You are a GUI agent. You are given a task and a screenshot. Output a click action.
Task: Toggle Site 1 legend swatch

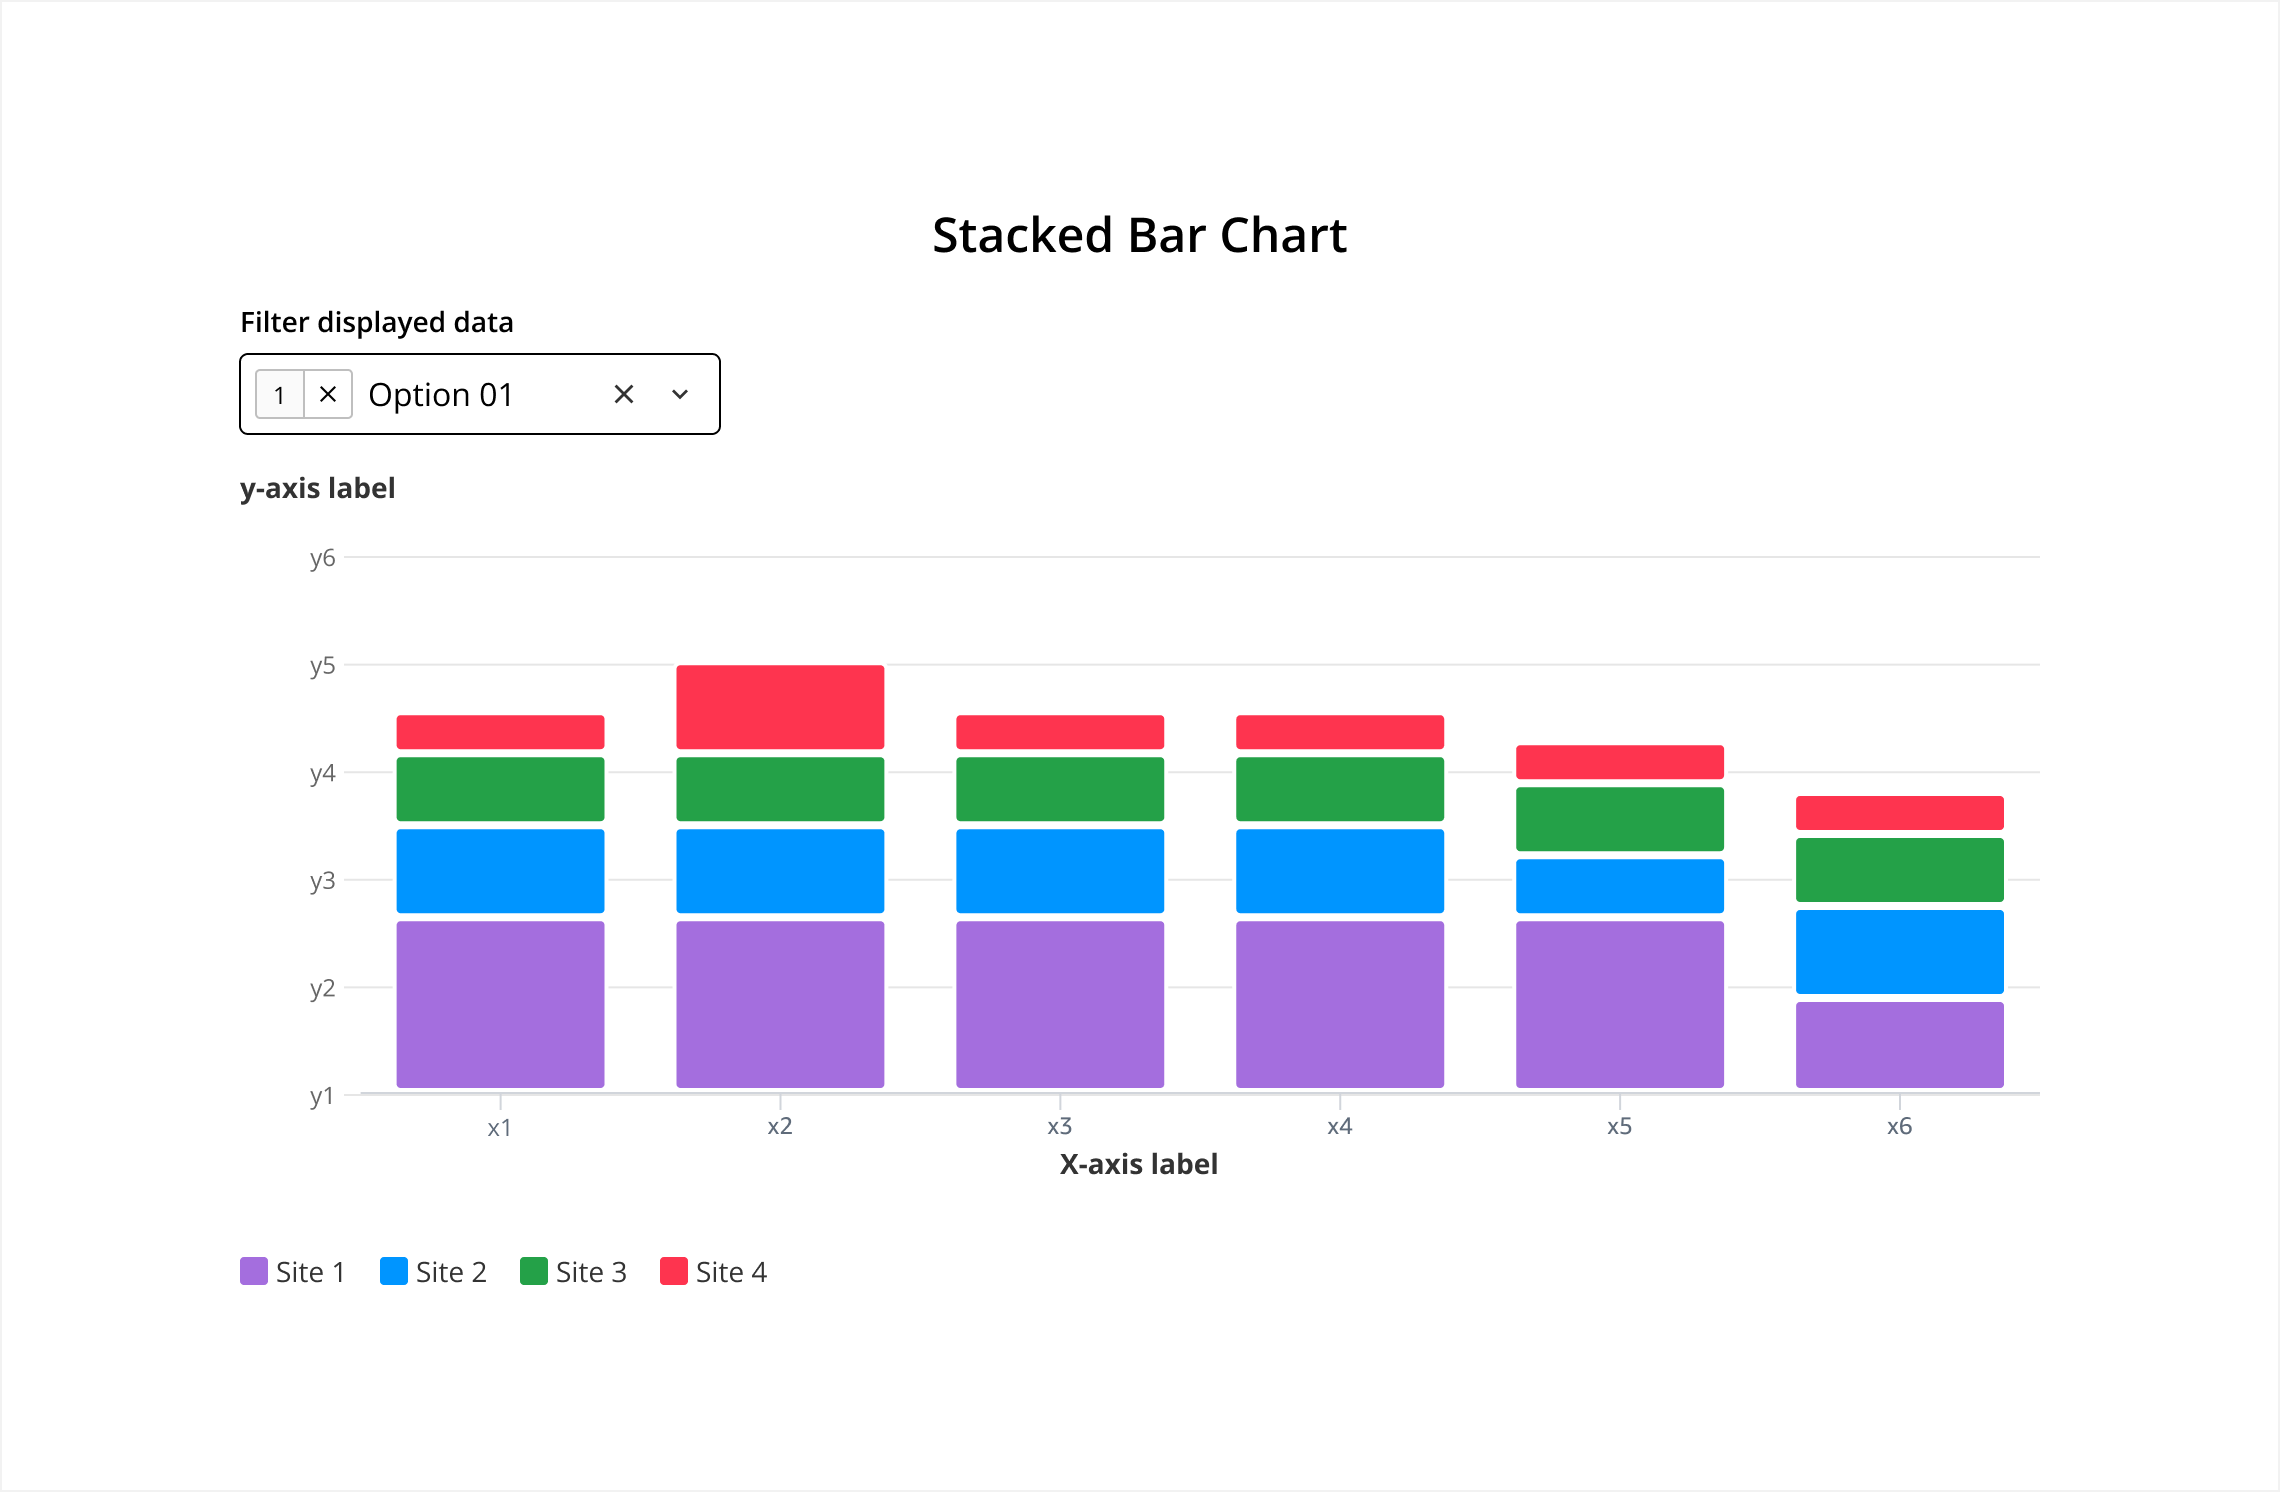point(254,1271)
